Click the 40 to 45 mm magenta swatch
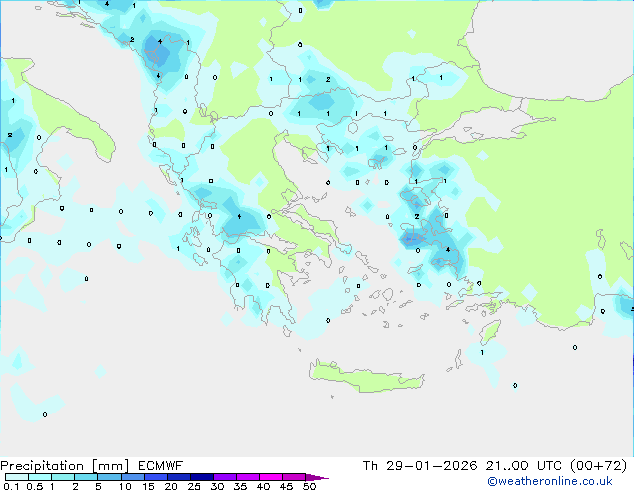634x490 pixels. [x=271, y=477]
